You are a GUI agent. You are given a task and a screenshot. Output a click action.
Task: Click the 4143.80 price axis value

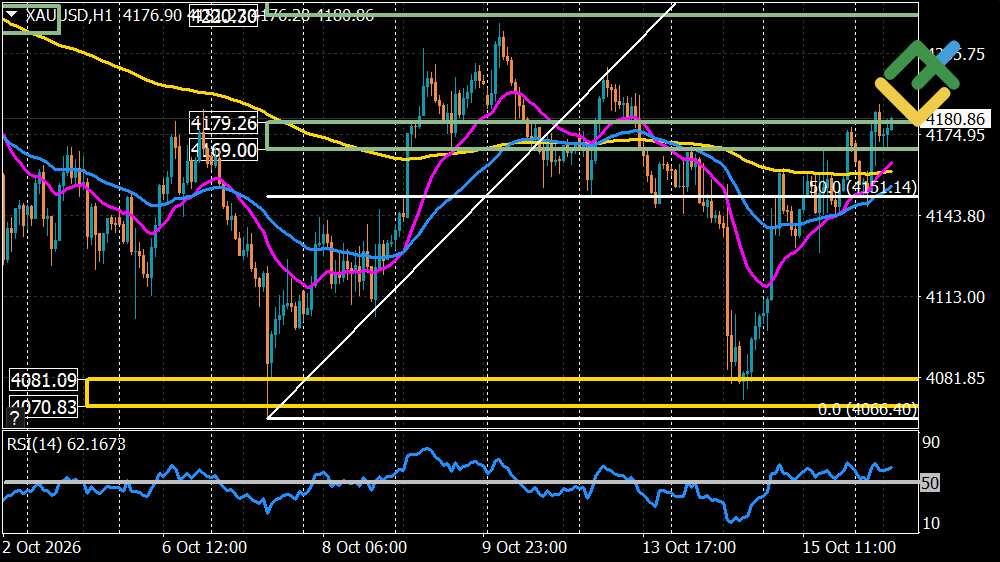[x=955, y=216]
